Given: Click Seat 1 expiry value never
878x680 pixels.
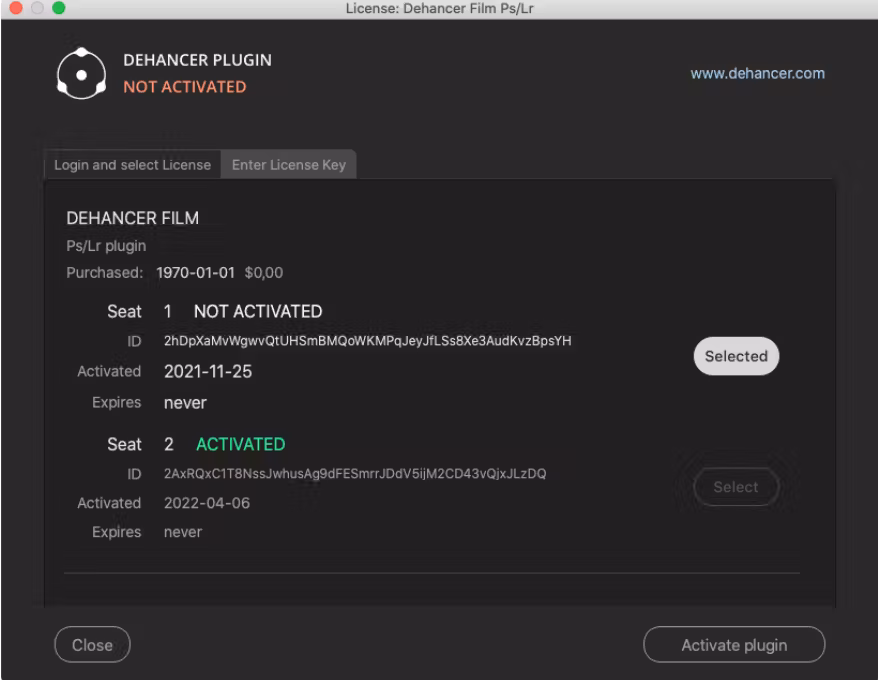Looking at the screenshot, I should pyautogui.click(x=185, y=403).
